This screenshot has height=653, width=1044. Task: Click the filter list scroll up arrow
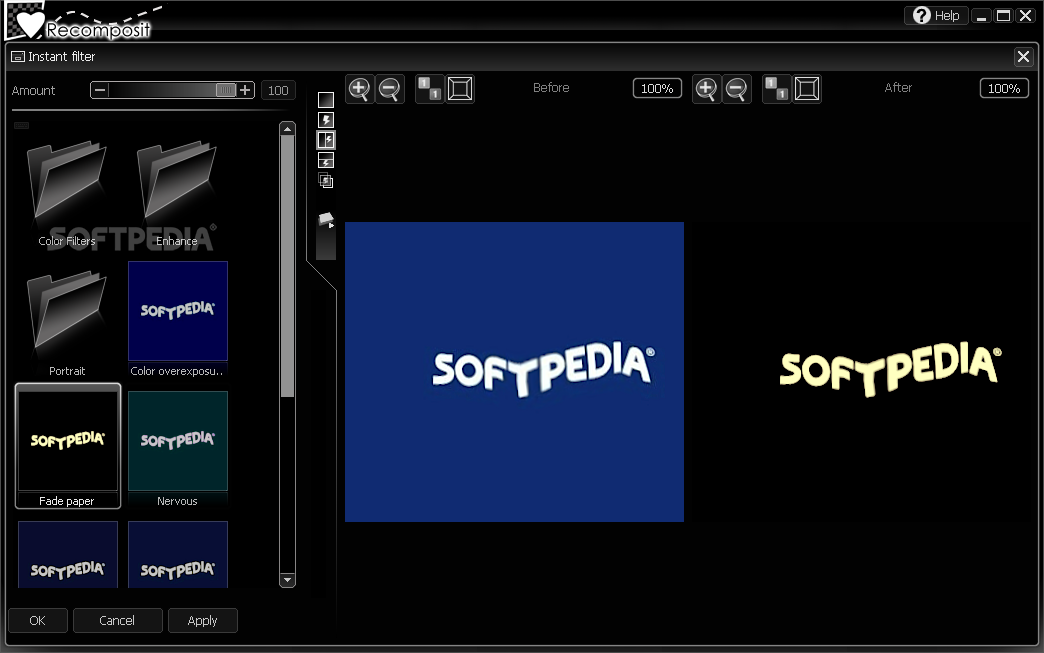click(x=288, y=129)
